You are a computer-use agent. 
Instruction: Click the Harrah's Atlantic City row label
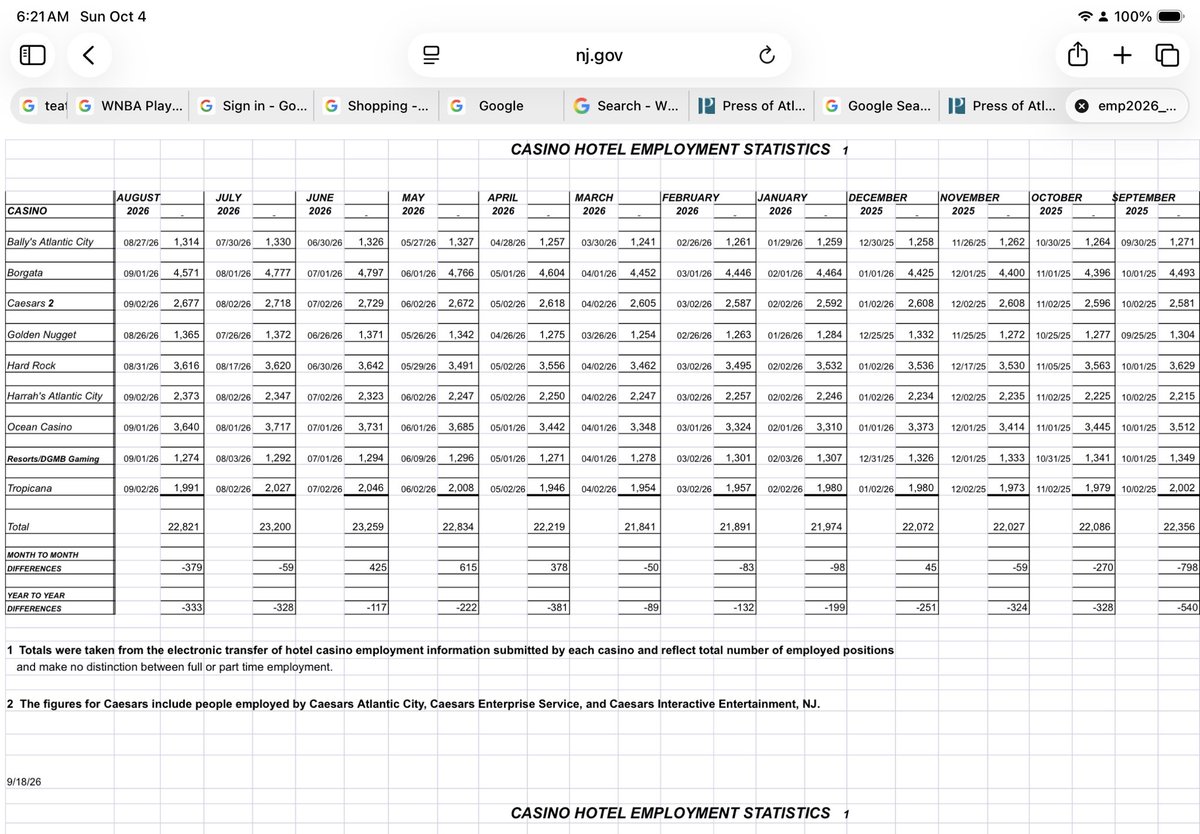[x=55, y=396]
